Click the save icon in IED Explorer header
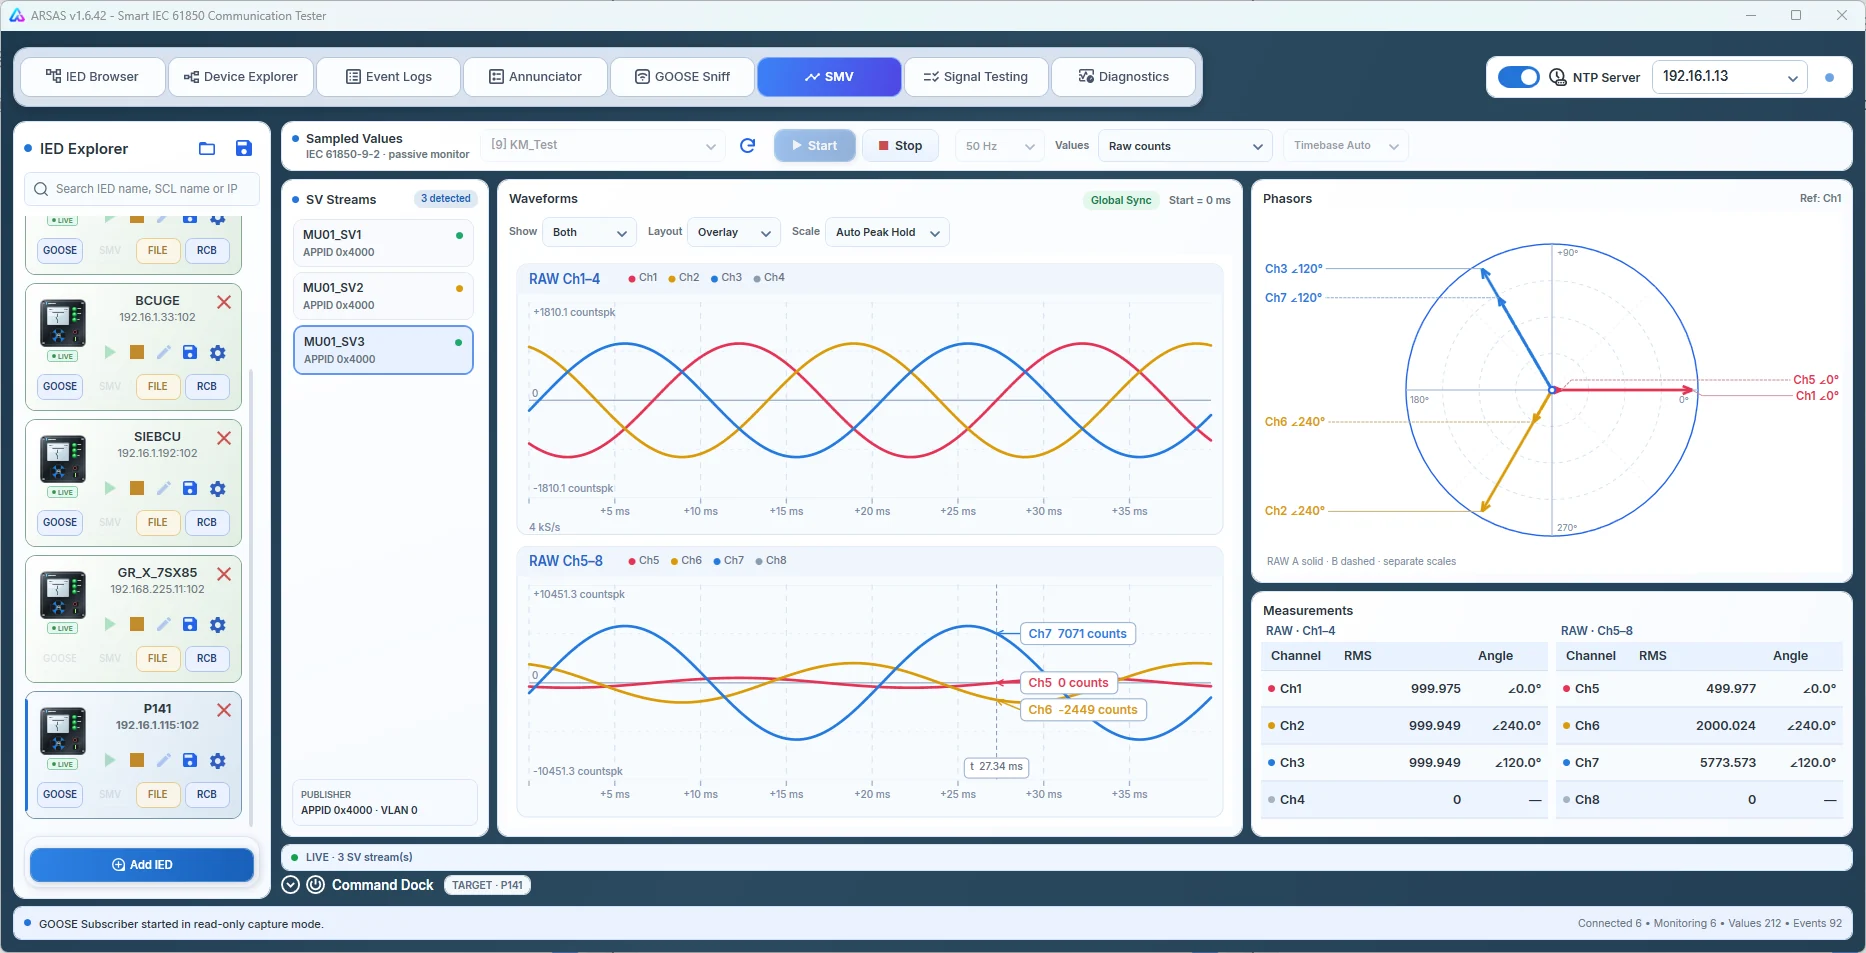Screen dimensions: 1866x953 (x=243, y=148)
